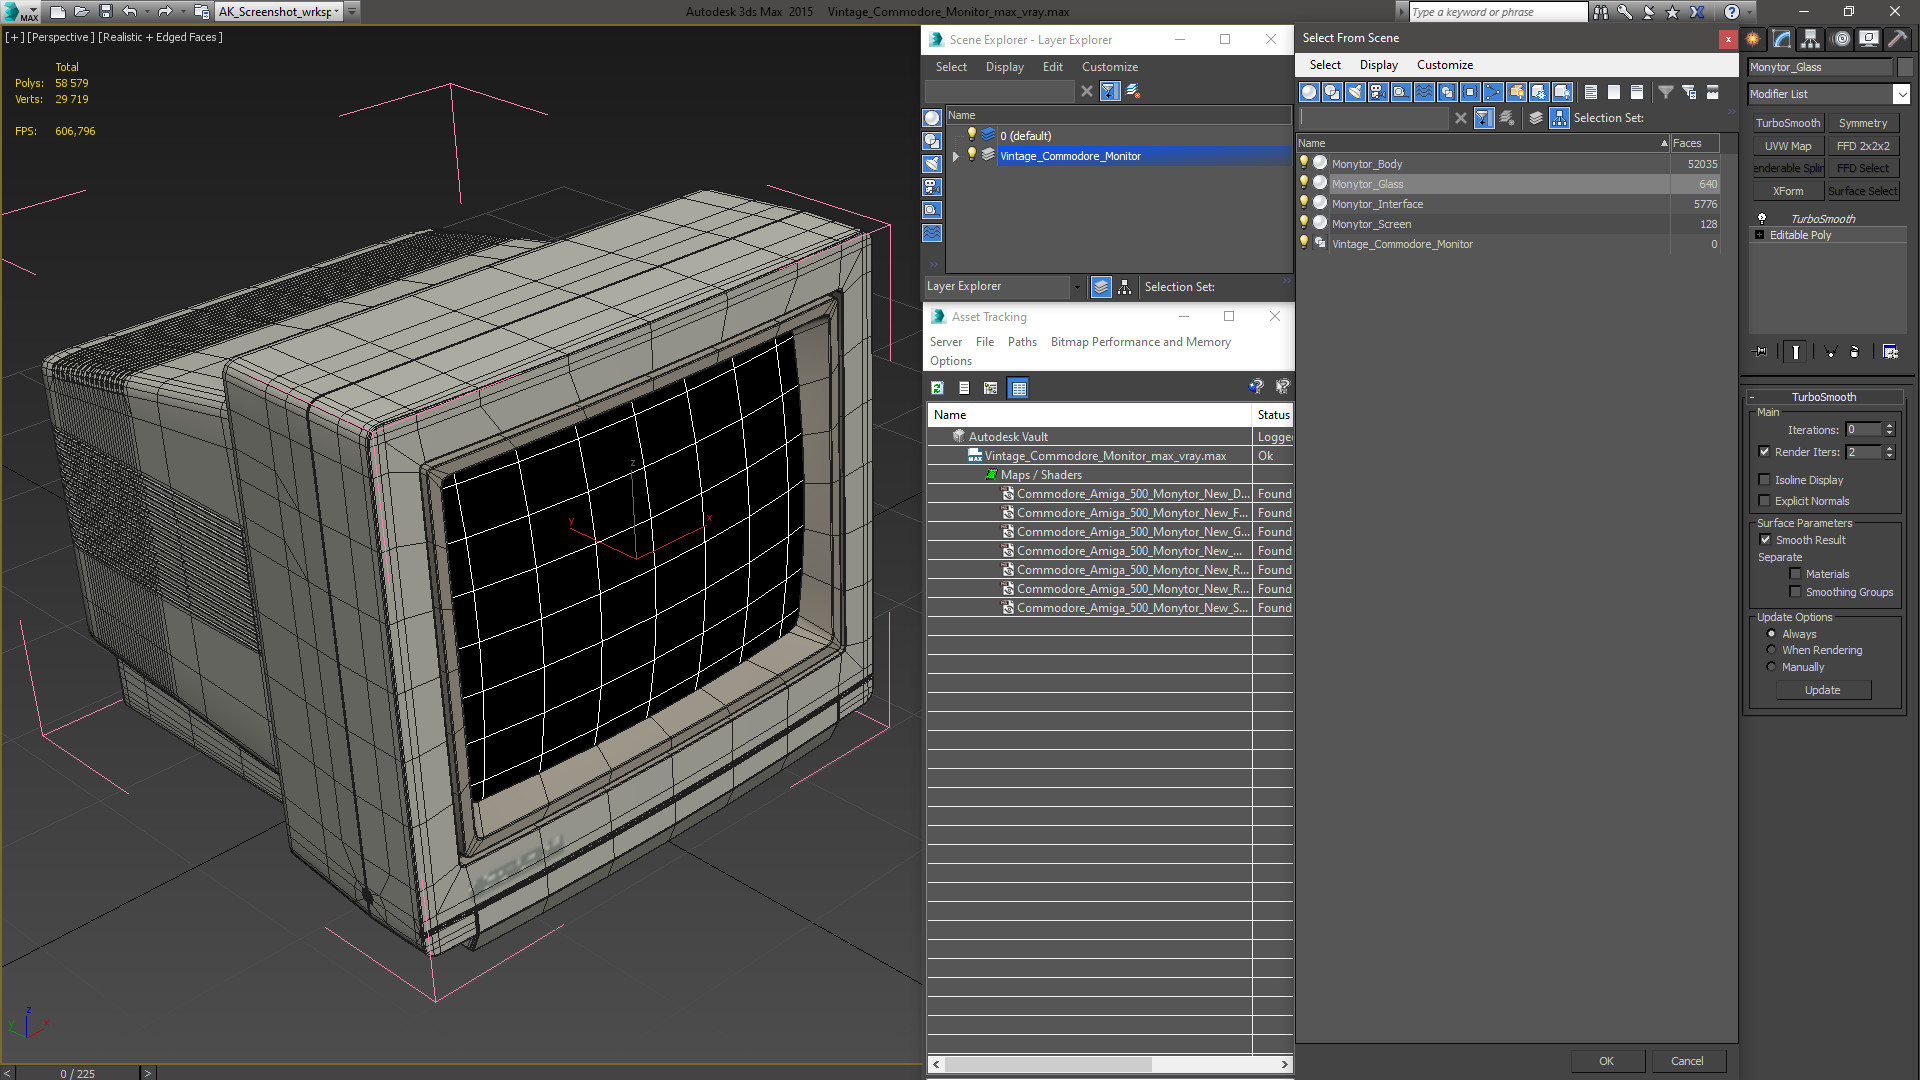Open the Utilities hammer tab
Screen dimensions: 1920x1080
click(1897, 39)
